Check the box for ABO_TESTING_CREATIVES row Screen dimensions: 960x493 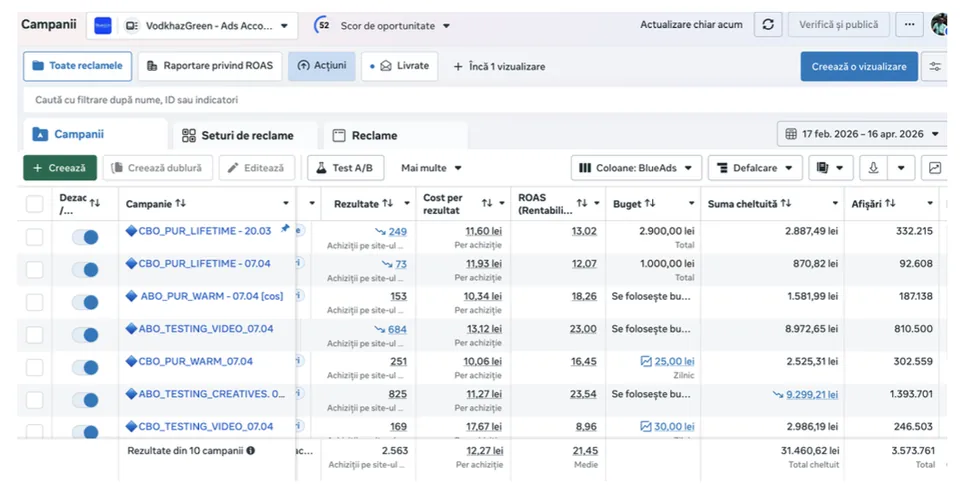35,400
